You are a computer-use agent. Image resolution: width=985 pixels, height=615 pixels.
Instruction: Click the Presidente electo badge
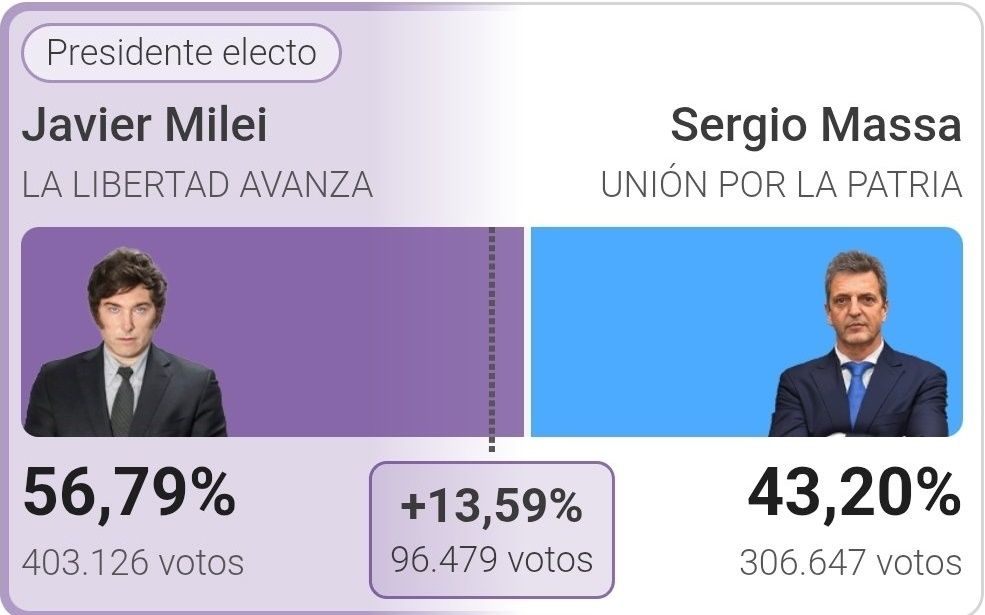point(182,53)
